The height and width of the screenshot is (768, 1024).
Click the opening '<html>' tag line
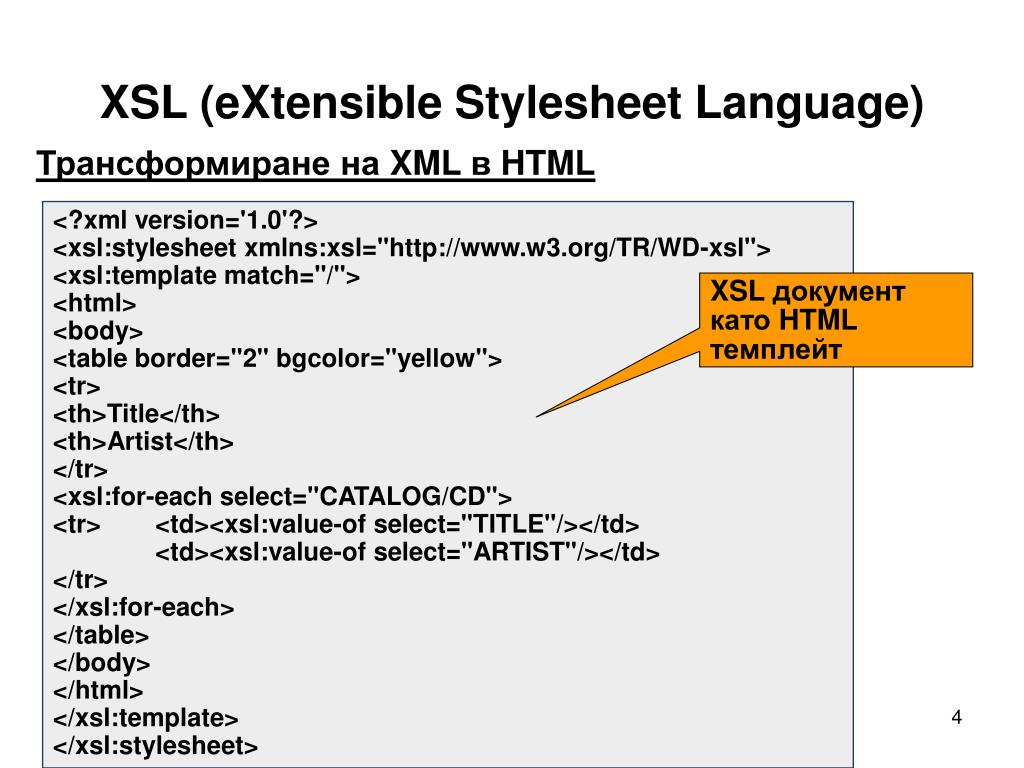(95, 304)
